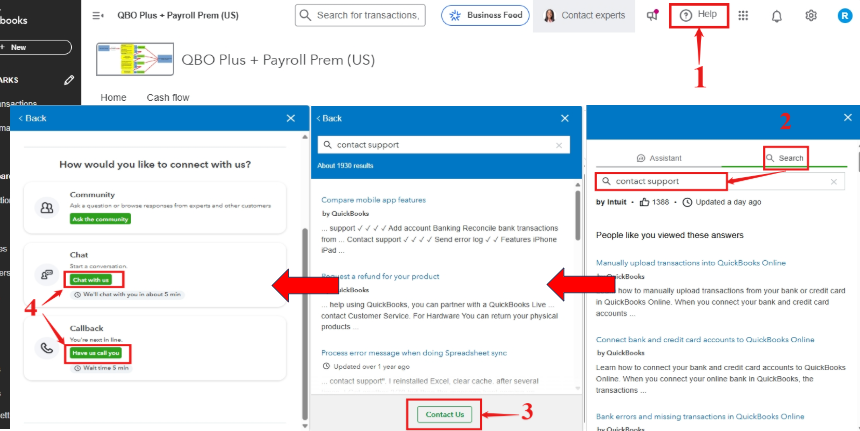Image resolution: width=860 pixels, height=431 pixels.
Task: Click the pencil edit bookmarks icon
Action: (69, 80)
